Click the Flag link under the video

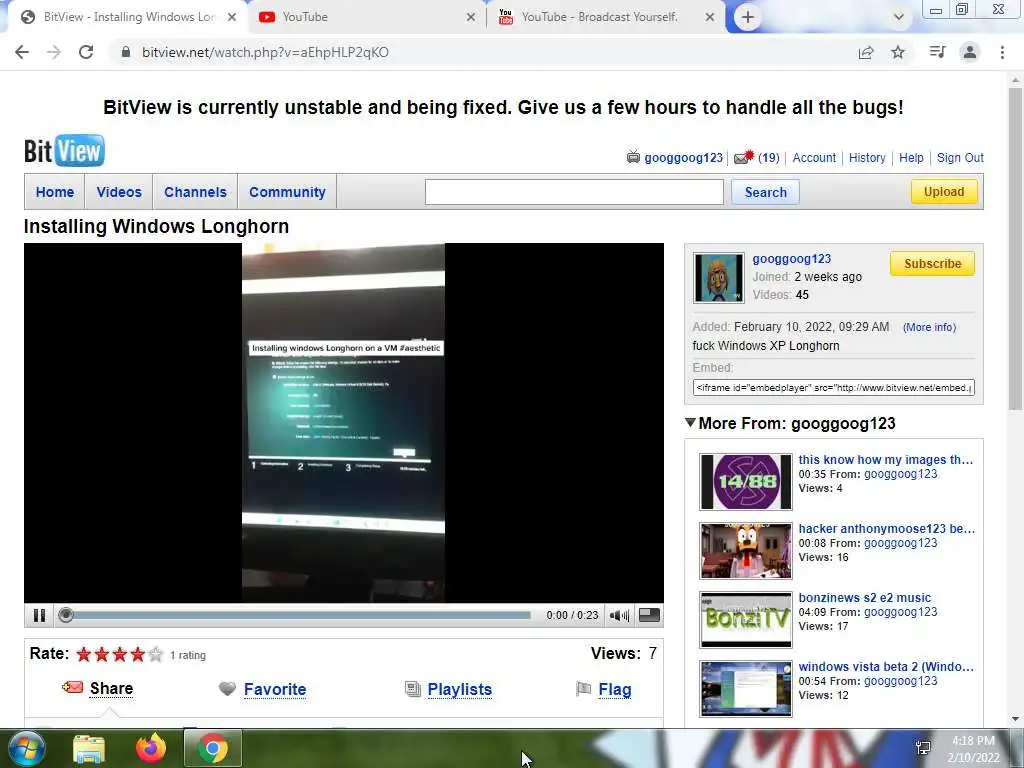pyautogui.click(x=615, y=689)
